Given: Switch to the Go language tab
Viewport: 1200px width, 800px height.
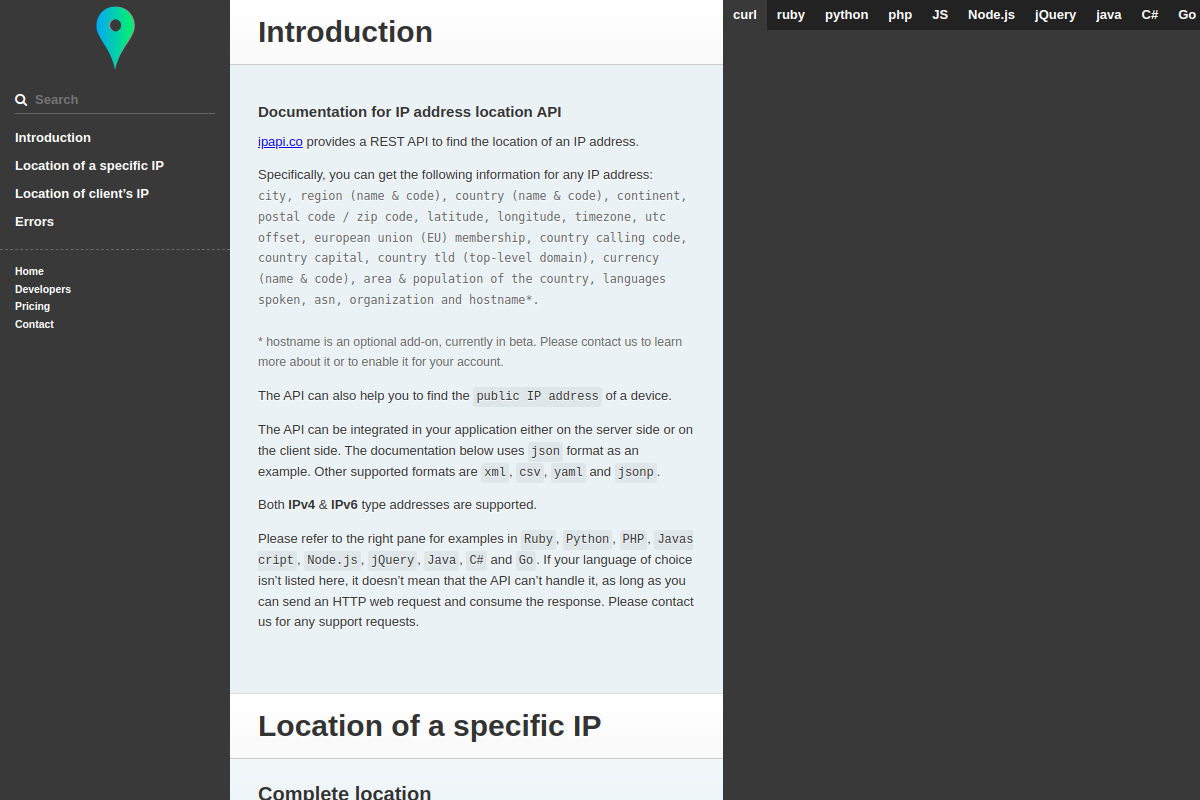Looking at the screenshot, I should (1186, 15).
